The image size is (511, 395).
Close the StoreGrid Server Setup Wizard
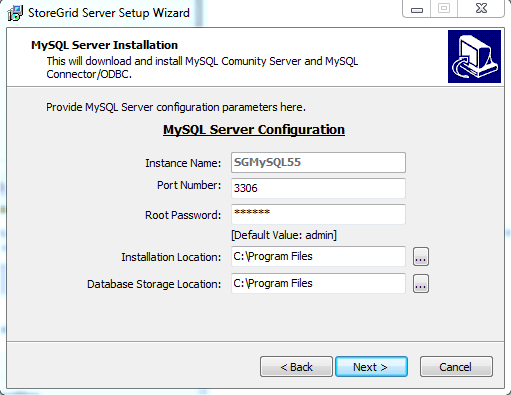click(481, 8)
